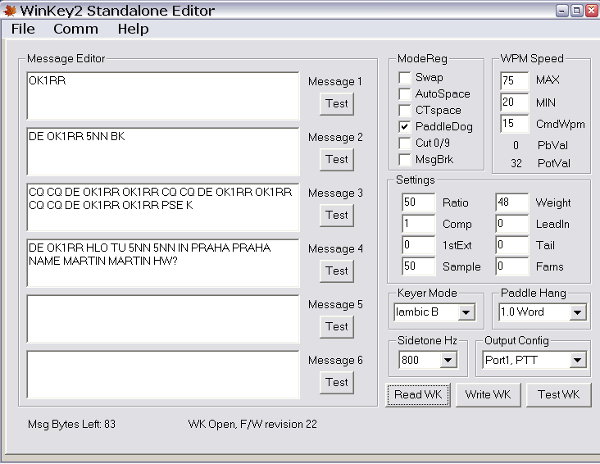
Task: Test Message 6
Action: (337, 383)
